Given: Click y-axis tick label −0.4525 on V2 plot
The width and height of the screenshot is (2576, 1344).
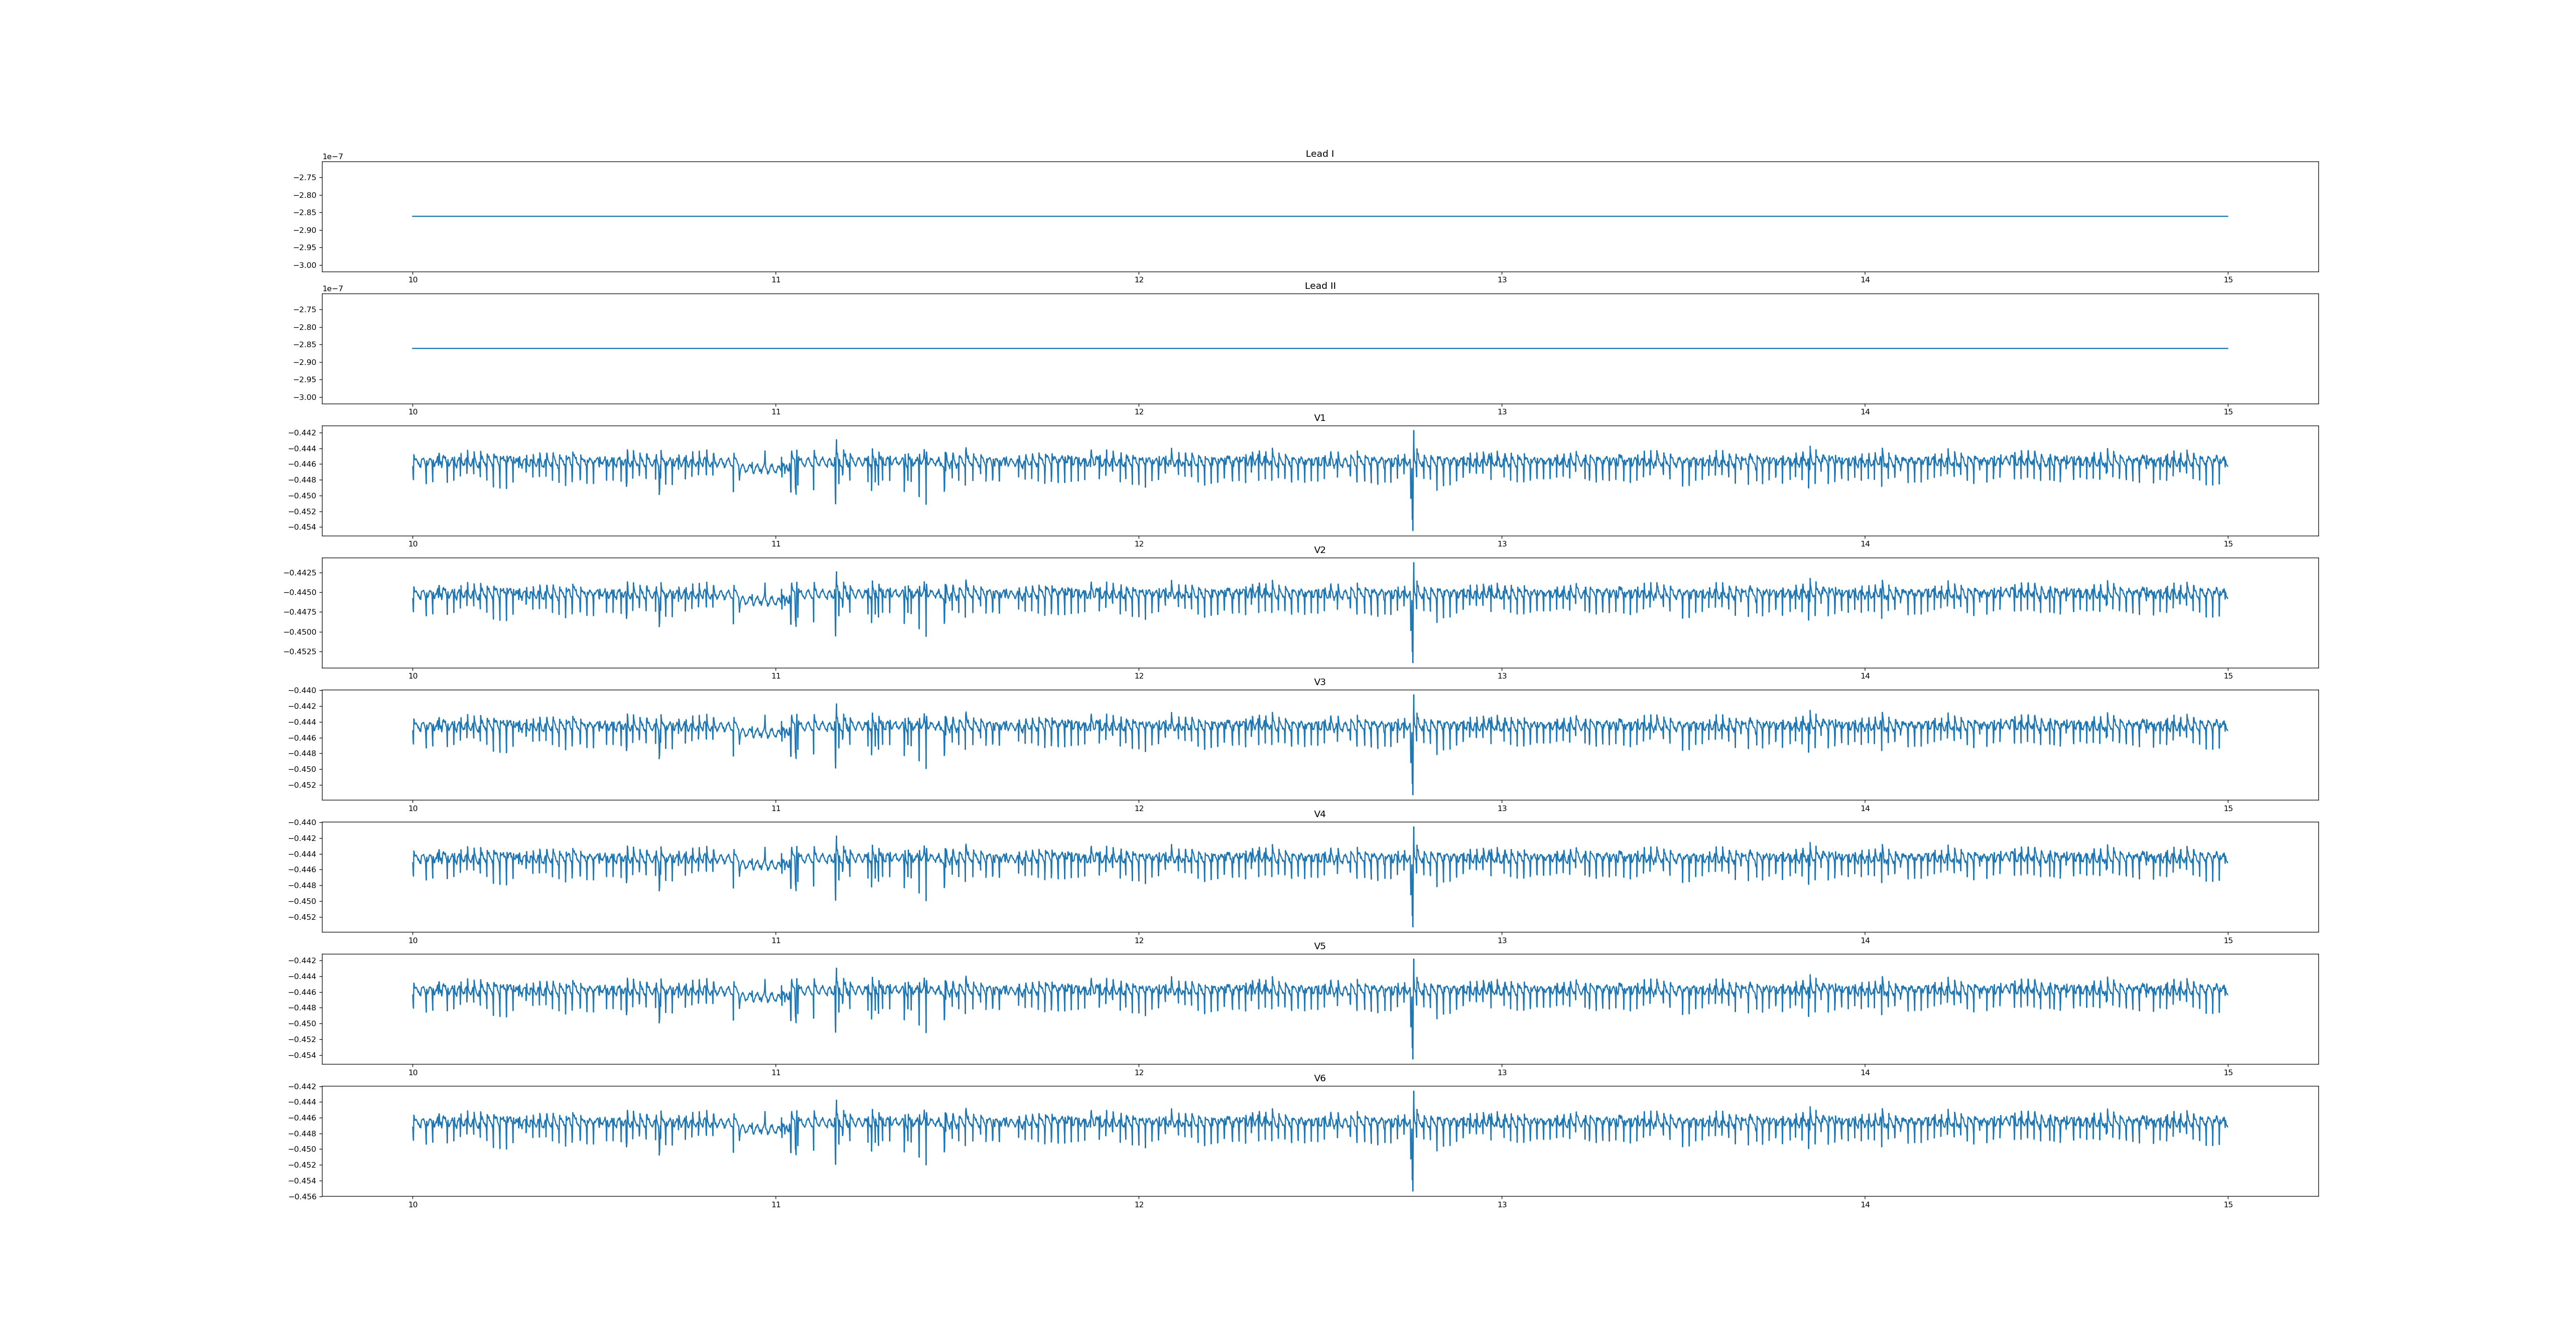Looking at the screenshot, I should [x=300, y=652].
